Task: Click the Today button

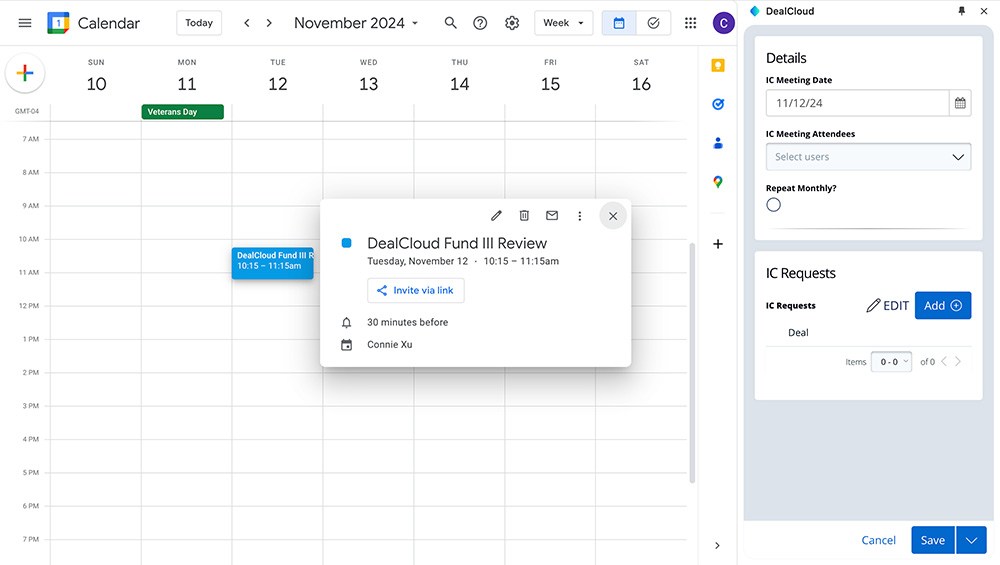Action: click(199, 23)
